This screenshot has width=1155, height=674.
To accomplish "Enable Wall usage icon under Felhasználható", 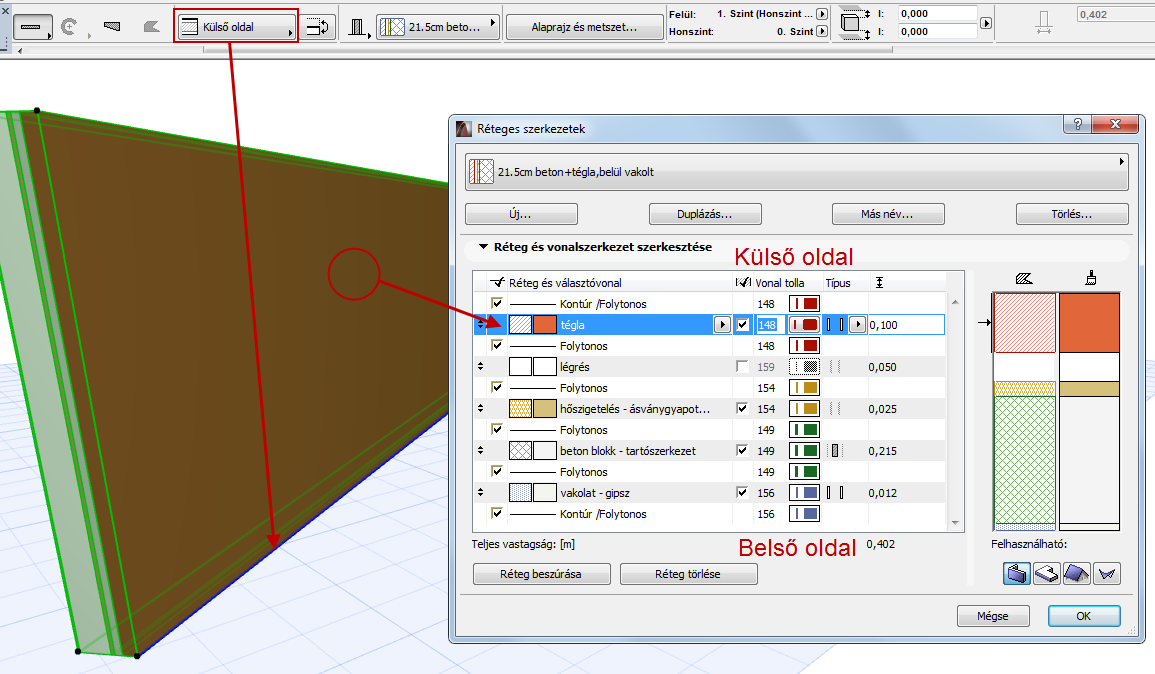I will 1017,574.
